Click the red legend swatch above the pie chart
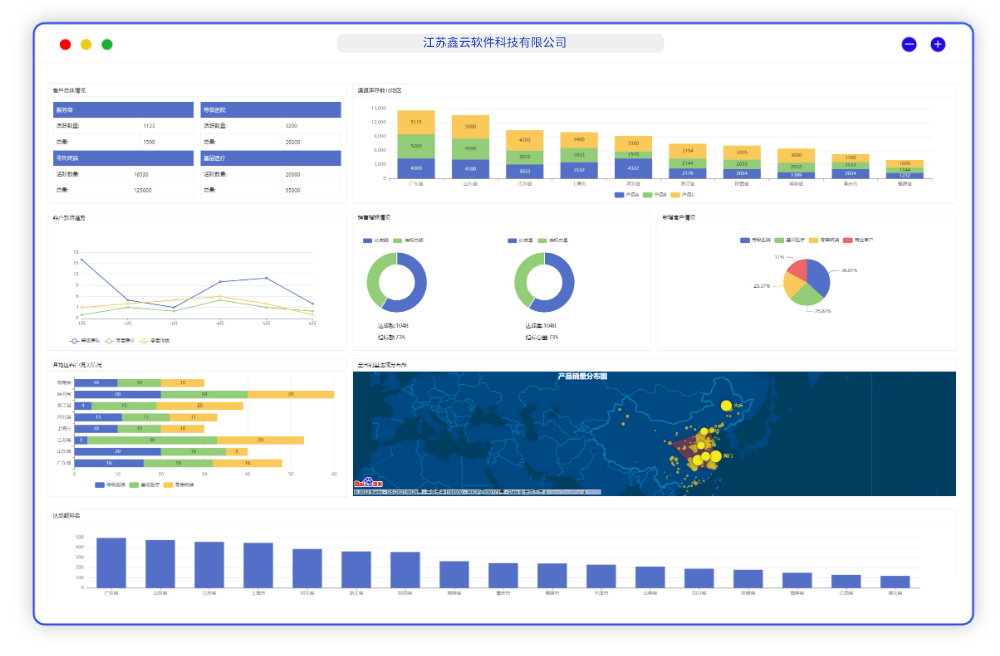1000x656 pixels. (x=849, y=240)
